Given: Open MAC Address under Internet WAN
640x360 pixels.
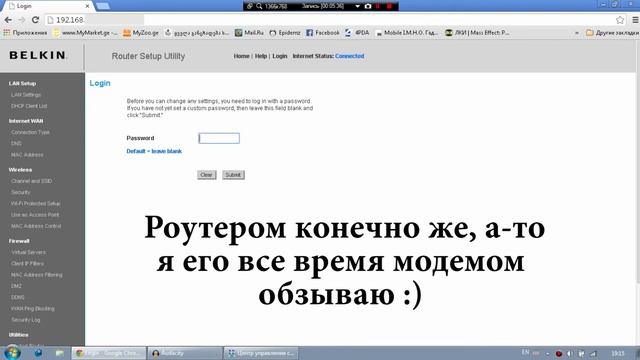Looking at the screenshot, I should tap(27, 155).
